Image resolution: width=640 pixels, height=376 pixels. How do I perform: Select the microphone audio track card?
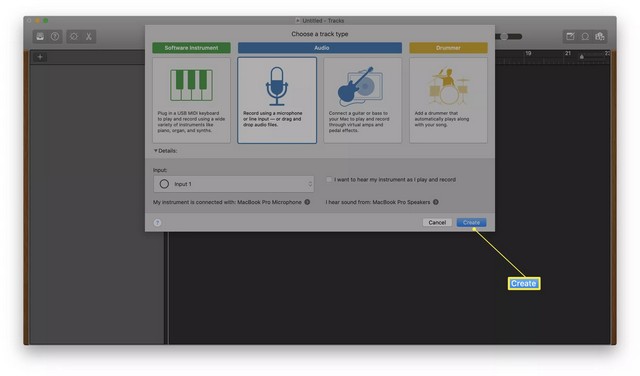coord(277,100)
